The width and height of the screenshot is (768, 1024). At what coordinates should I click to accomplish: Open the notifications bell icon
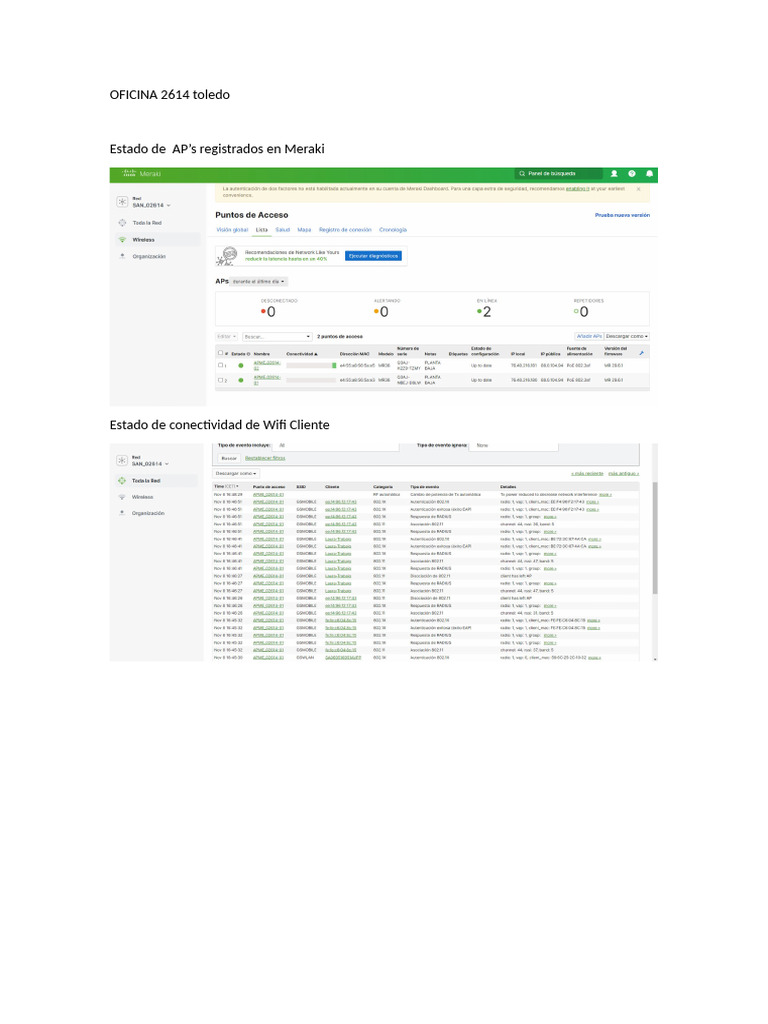pos(650,173)
